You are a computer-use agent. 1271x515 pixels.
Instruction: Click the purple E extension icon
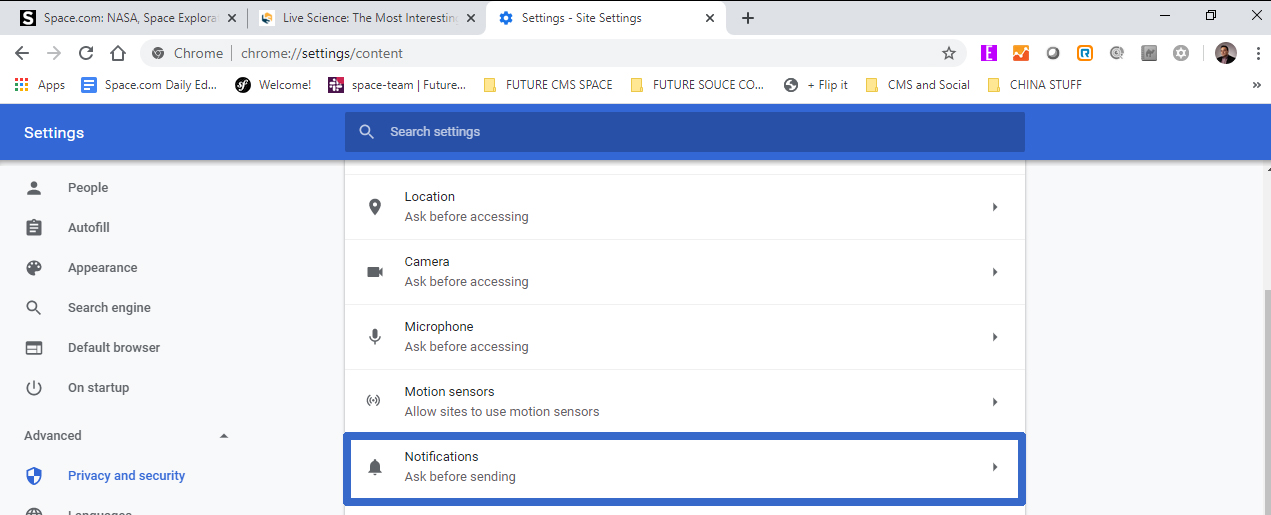[989, 53]
